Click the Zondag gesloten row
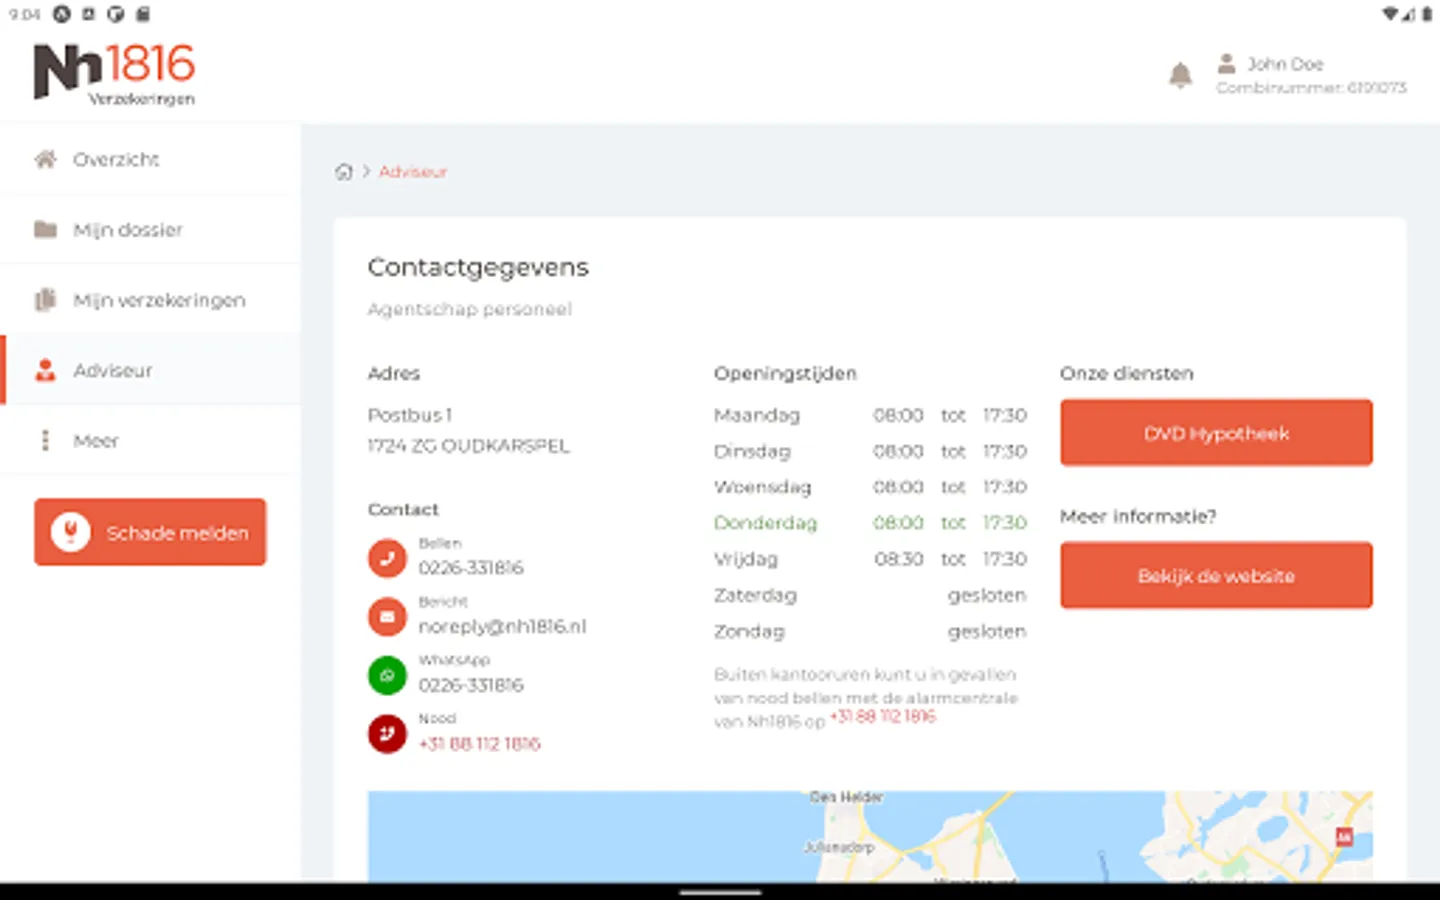 coord(870,631)
